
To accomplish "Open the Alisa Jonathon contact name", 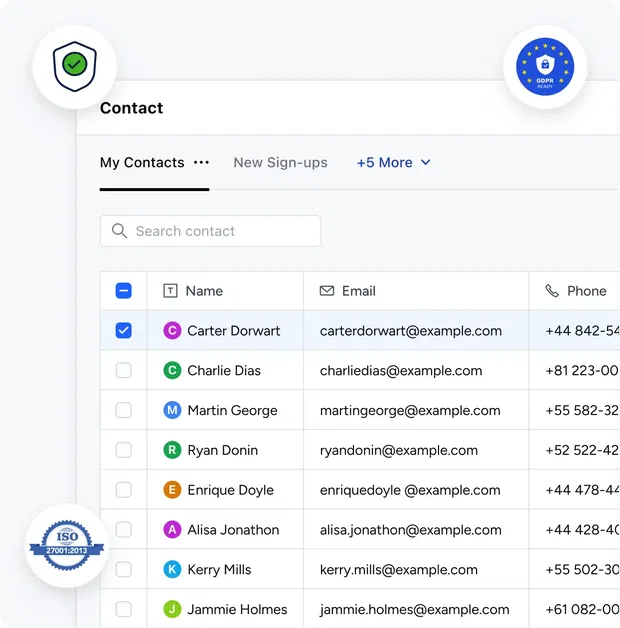I will [x=233, y=530].
